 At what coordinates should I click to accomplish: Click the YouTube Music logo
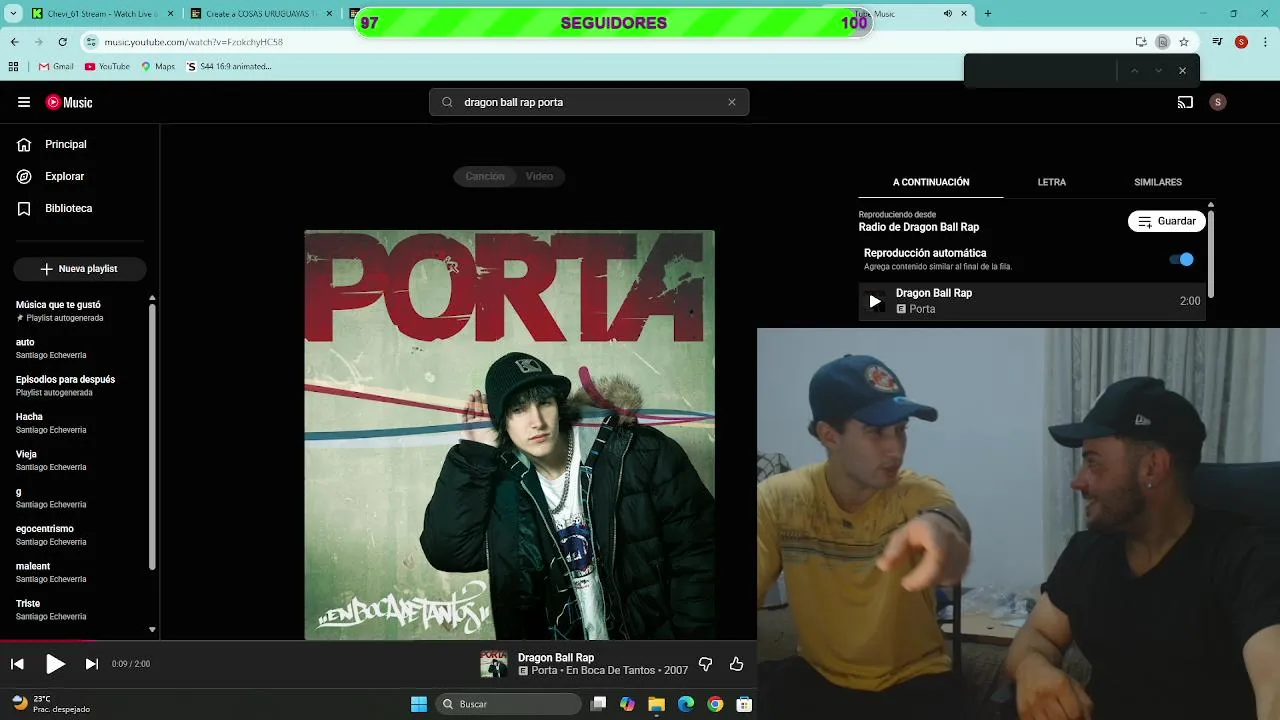(69, 102)
